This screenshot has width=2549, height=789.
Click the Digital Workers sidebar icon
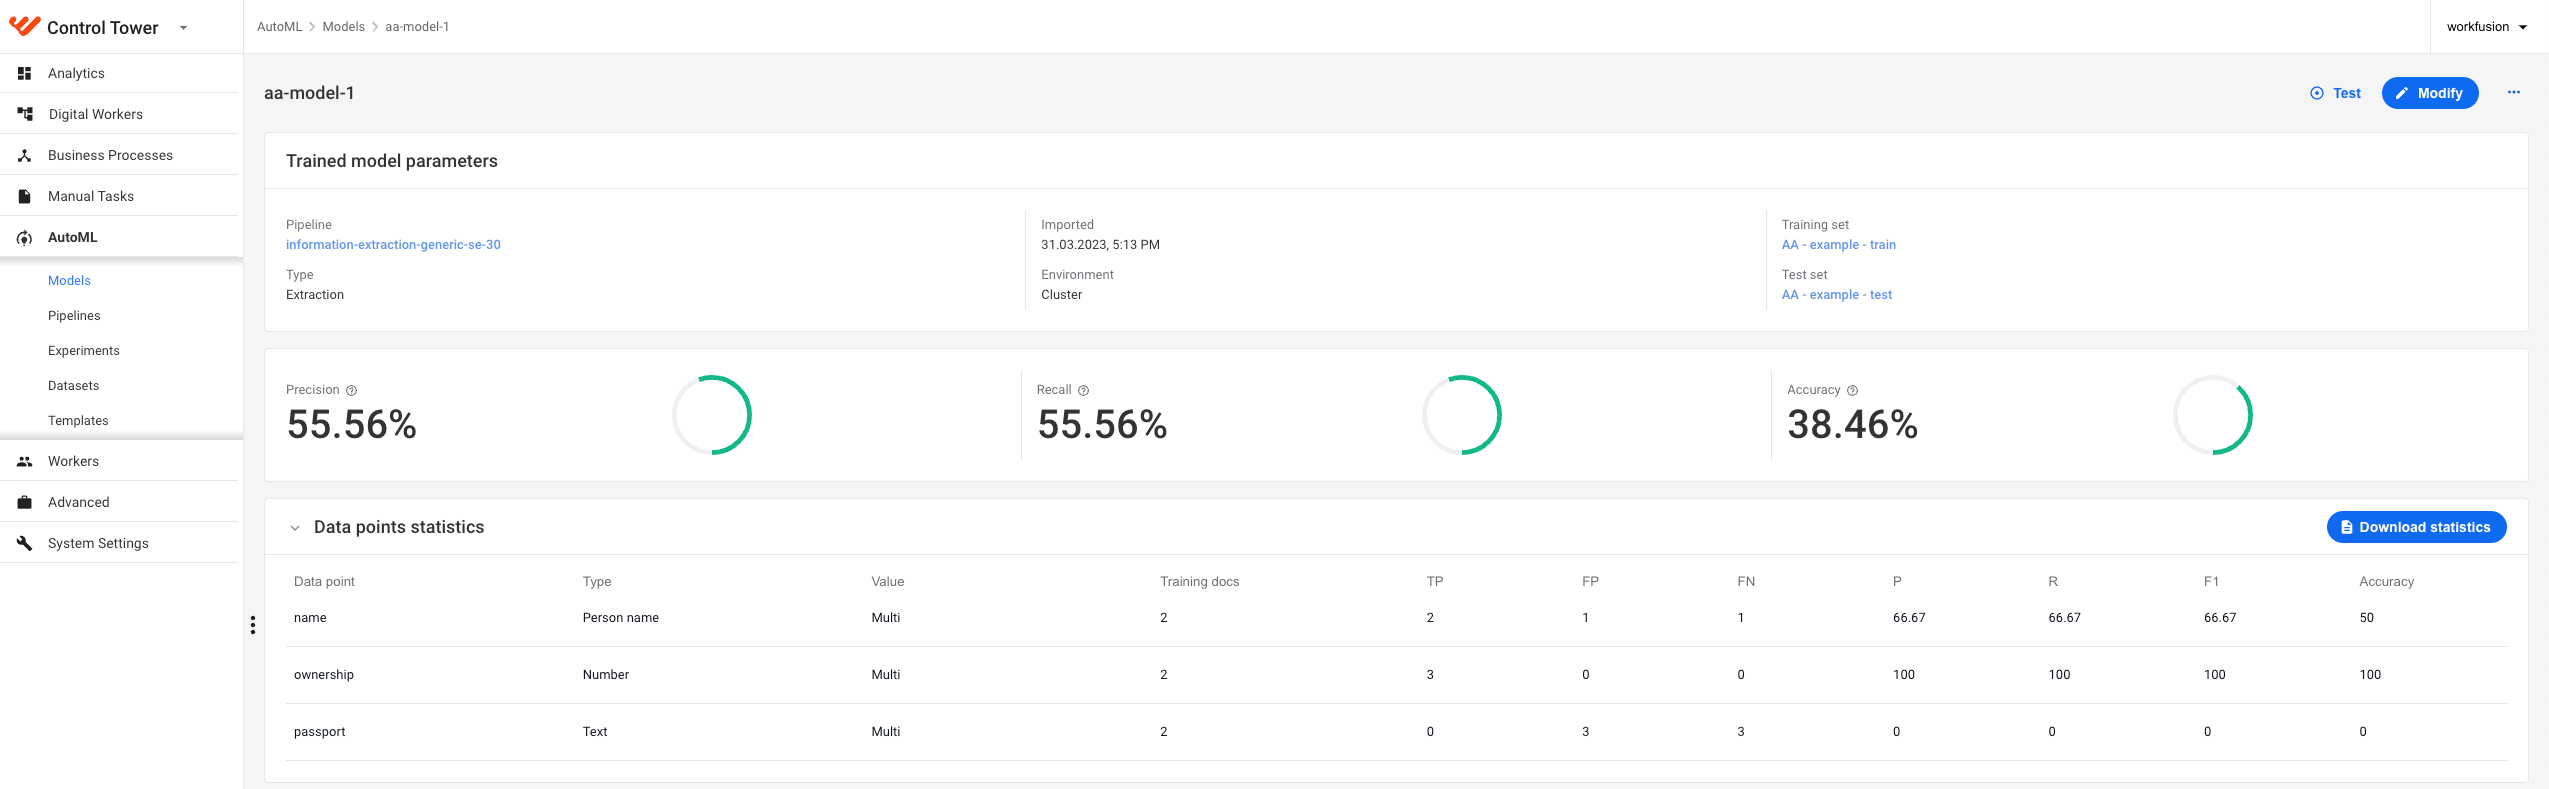(x=25, y=114)
